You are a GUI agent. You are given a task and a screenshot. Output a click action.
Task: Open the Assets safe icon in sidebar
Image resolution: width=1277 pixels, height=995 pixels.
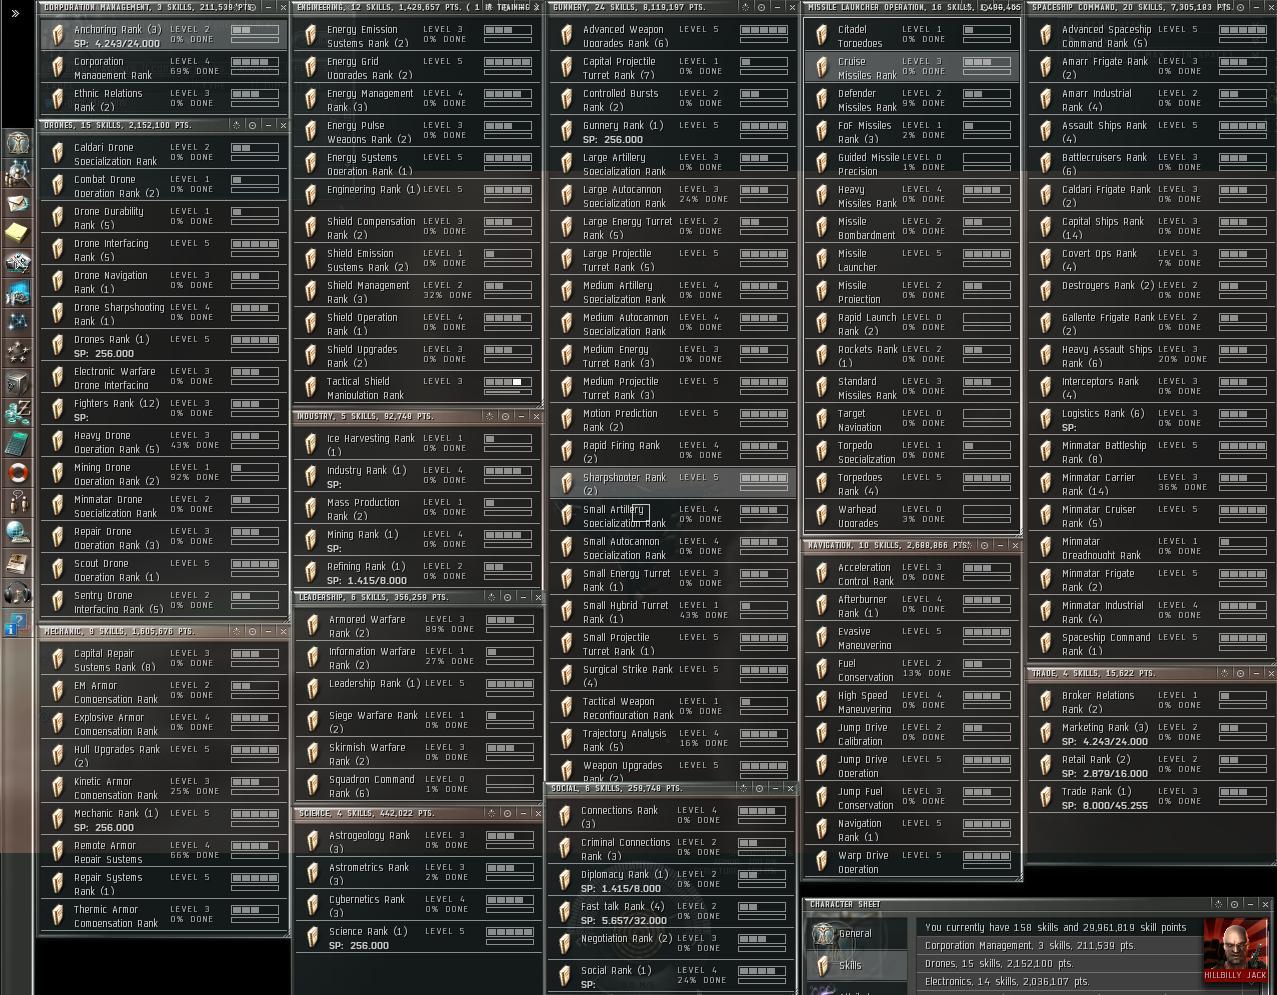coord(17,383)
